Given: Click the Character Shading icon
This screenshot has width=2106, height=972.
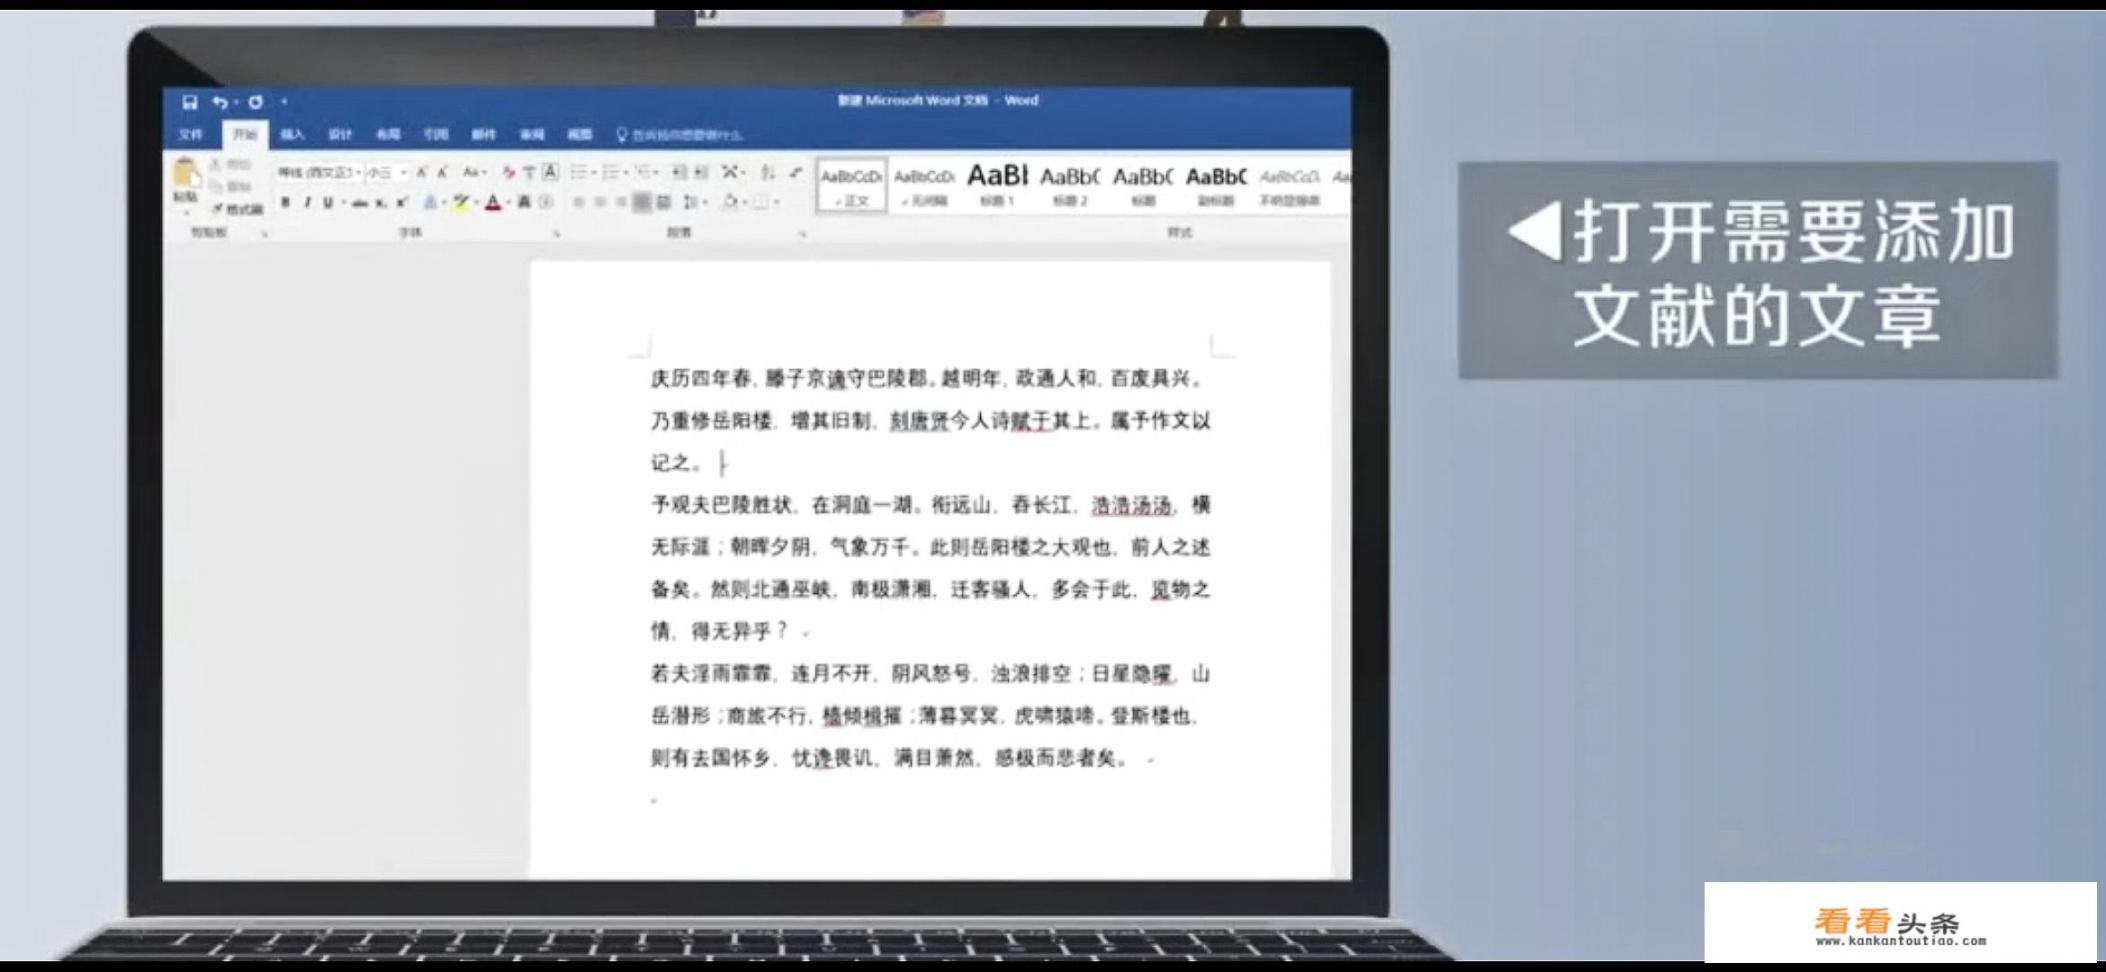Looking at the screenshot, I should [524, 203].
